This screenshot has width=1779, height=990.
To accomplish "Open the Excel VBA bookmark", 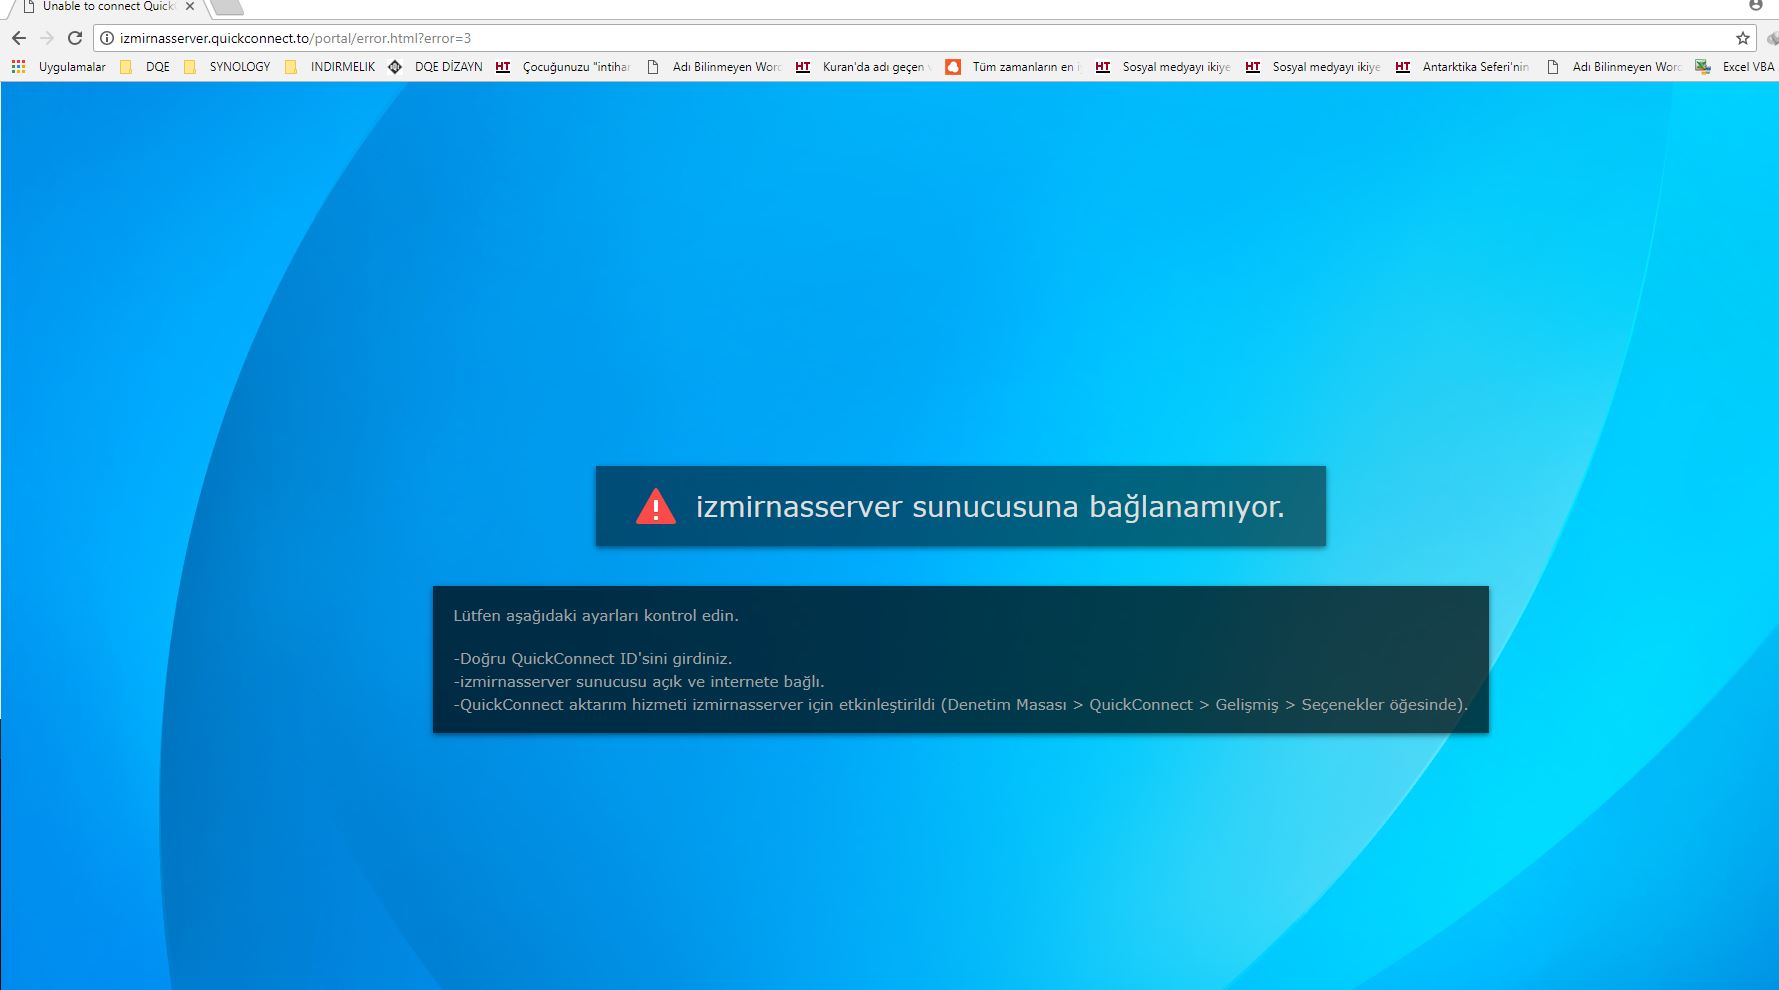I will click(1735, 67).
